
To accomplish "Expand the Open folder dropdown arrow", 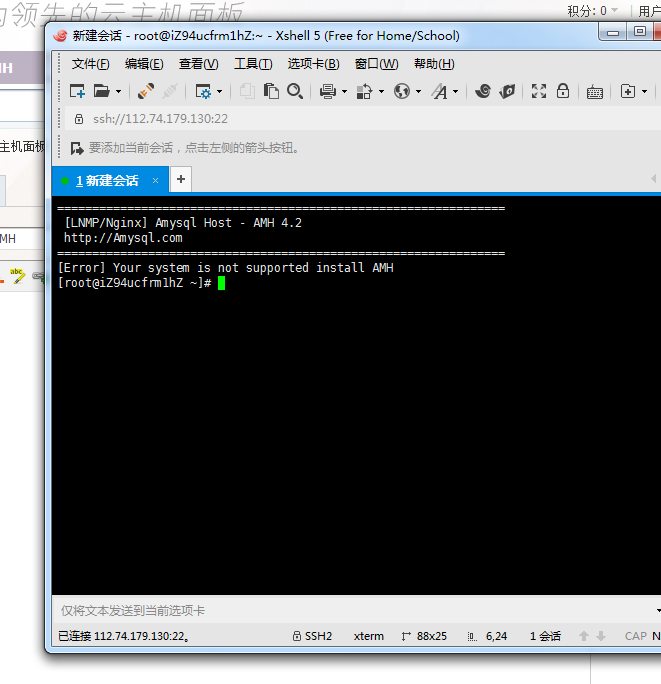I will 119,92.
